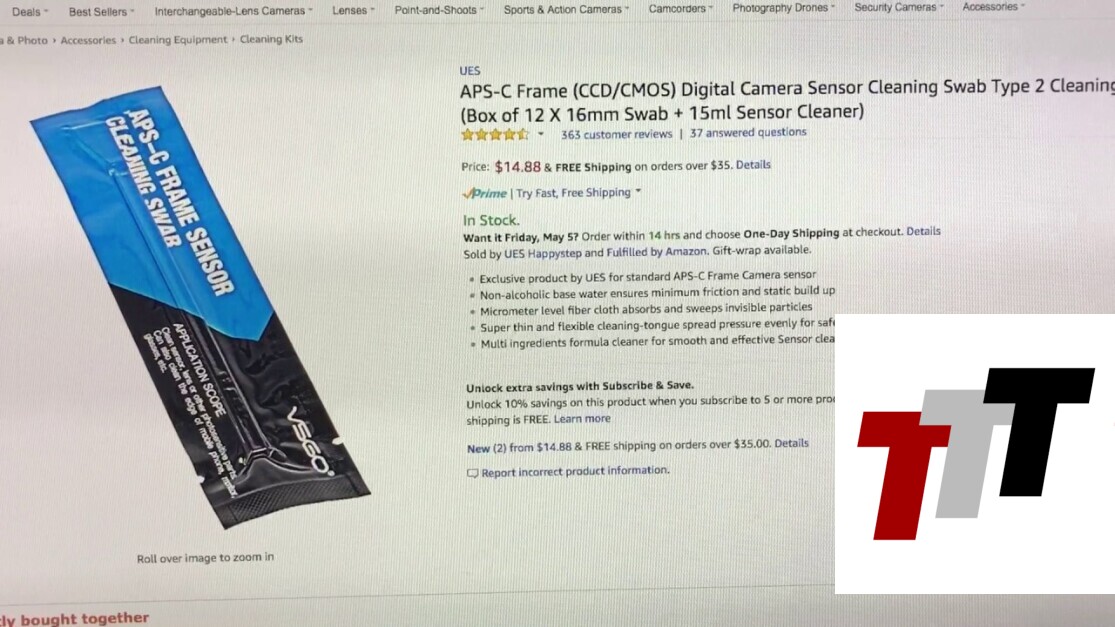This screenshot has width=1115, height=627.
Task: Click the report speech bubble icon
Action: point(472,473)
